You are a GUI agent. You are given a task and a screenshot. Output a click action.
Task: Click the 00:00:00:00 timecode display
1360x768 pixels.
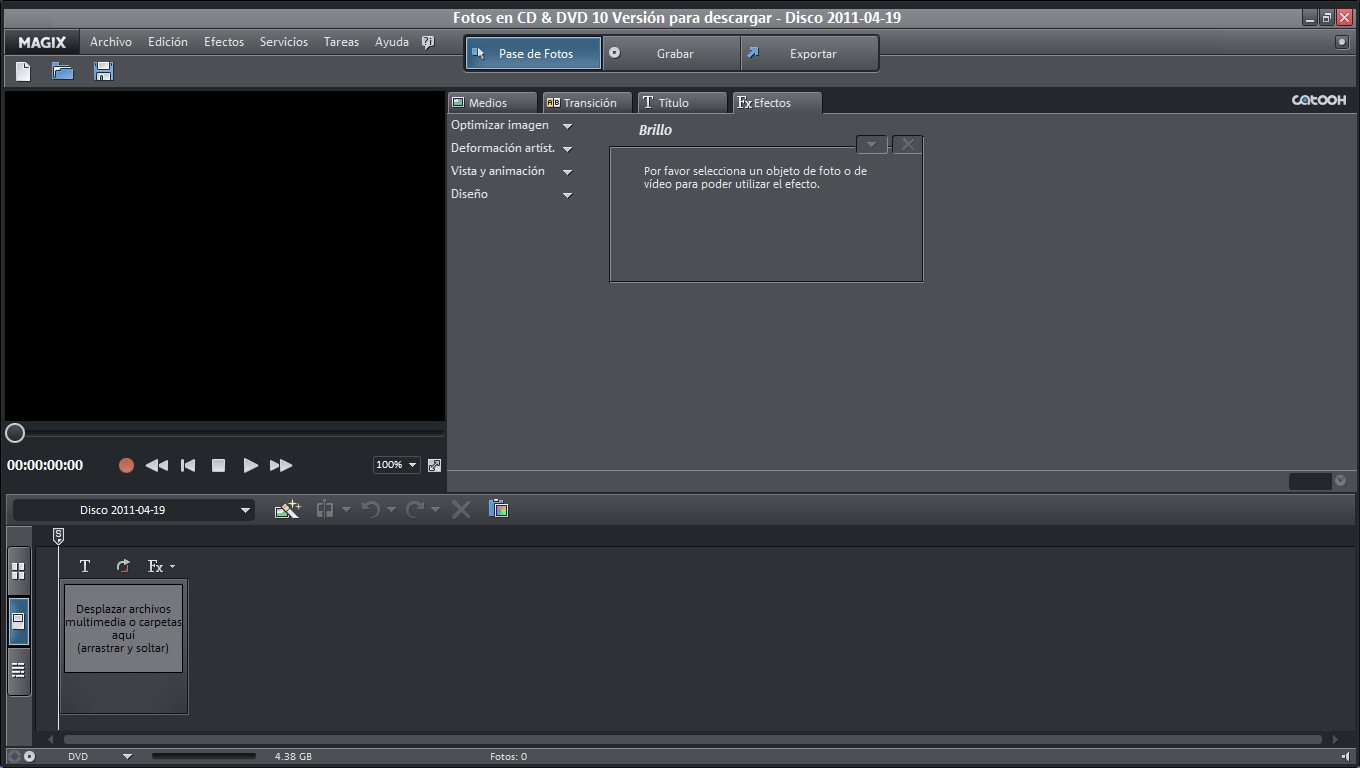(45, 465)
